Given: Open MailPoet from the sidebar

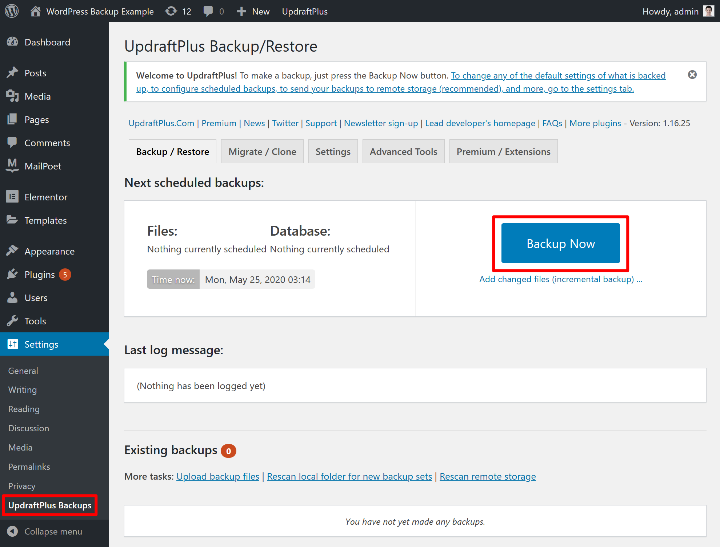Looking at the screenshot, I should coord(44,166).
